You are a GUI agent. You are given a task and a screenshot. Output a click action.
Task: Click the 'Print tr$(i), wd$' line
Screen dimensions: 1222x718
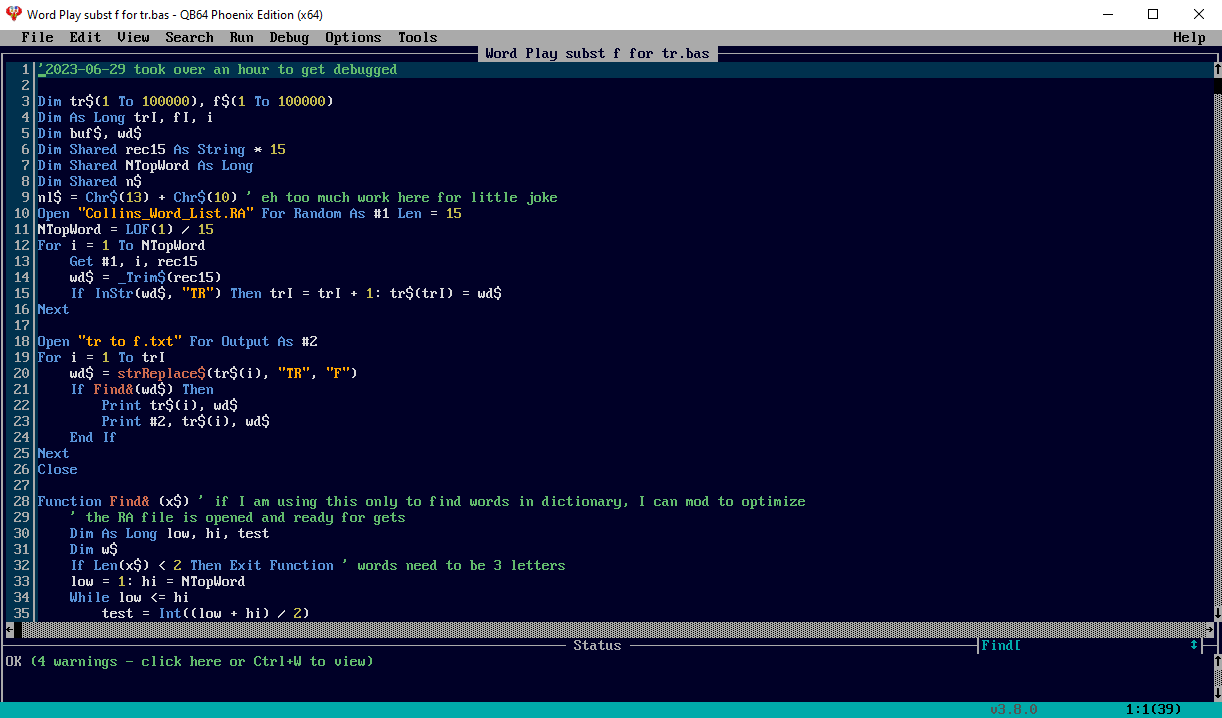(169, 406)
